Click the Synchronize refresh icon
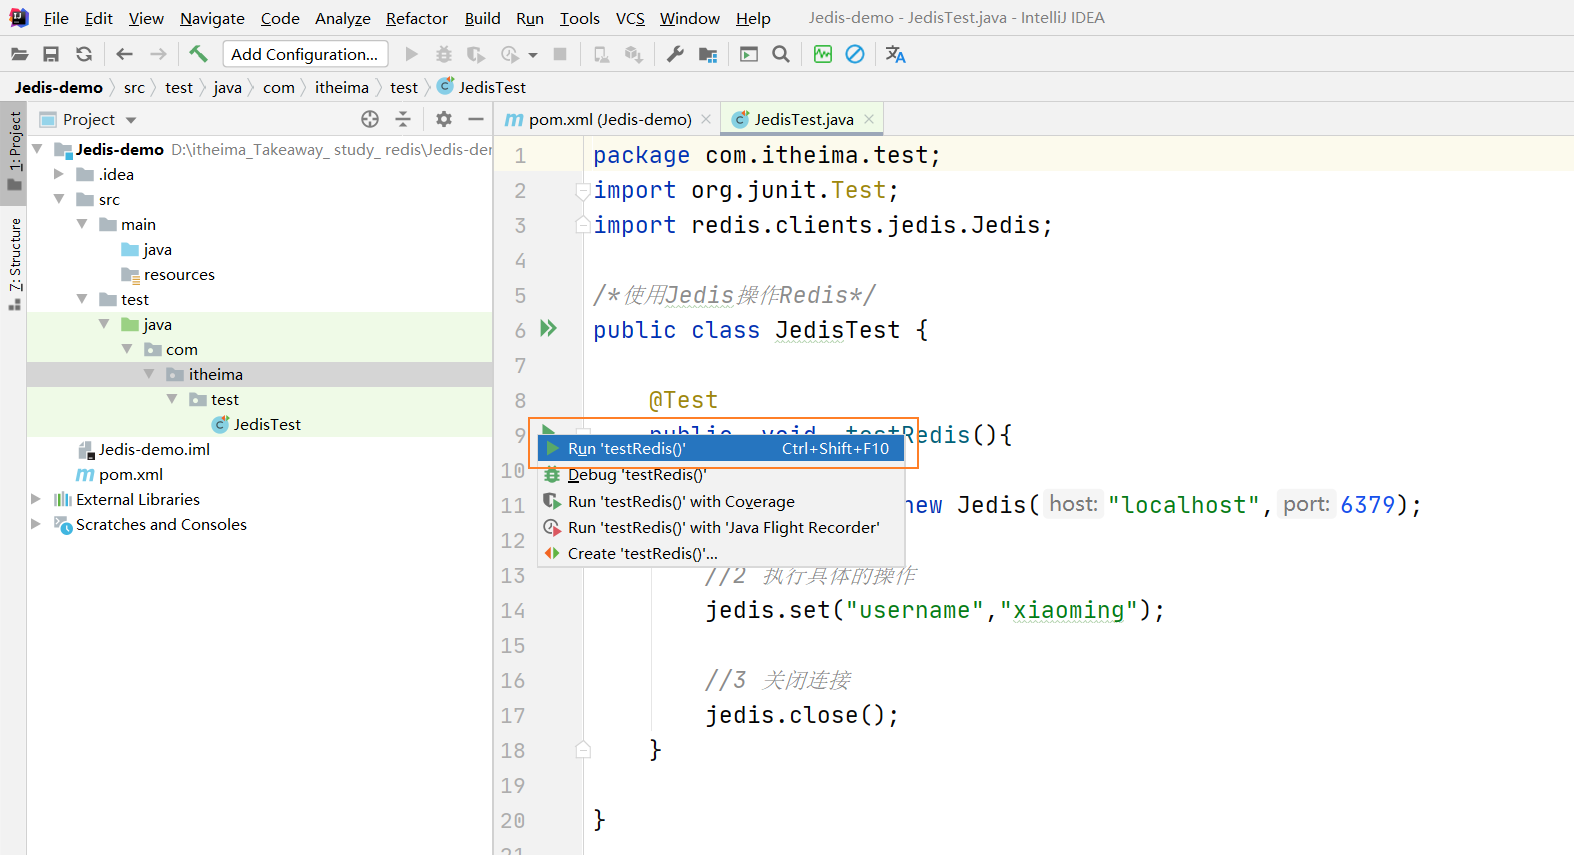This screenshot has width=1574, height=855. [x=84, y=54]
